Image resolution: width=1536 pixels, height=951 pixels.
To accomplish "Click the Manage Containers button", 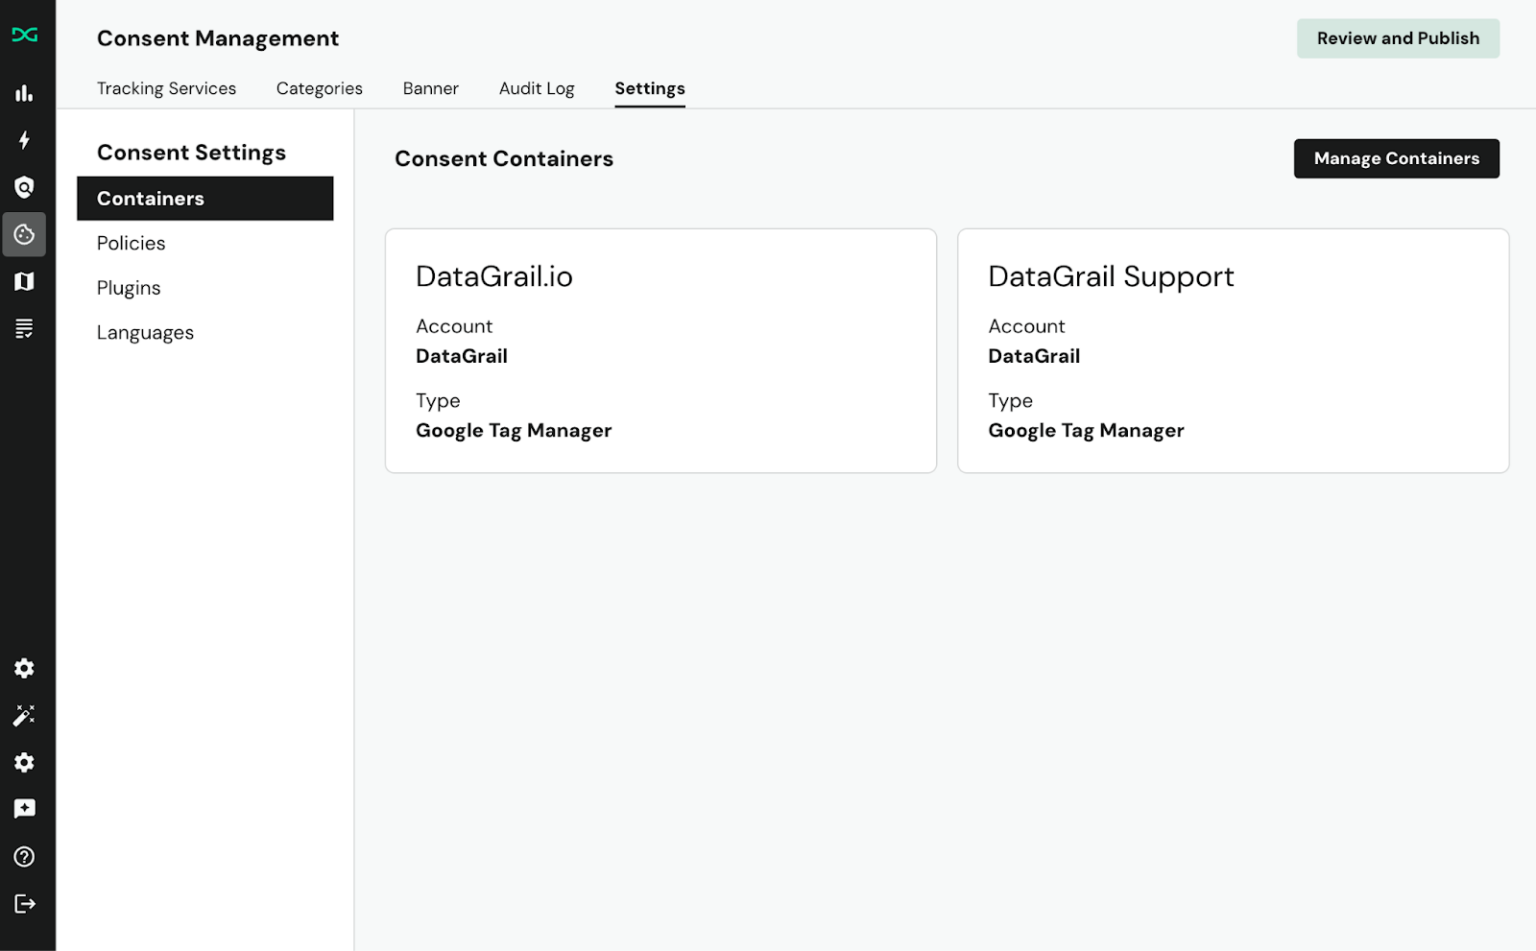I will 1396,158.
